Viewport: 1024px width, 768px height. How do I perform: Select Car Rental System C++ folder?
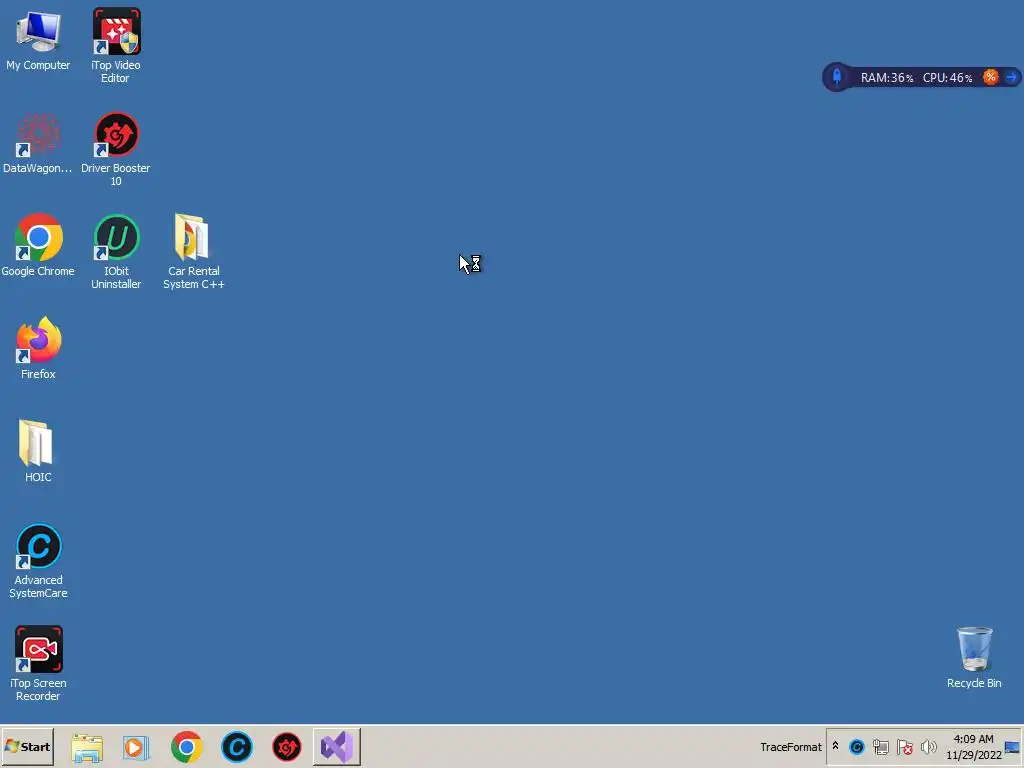193,252
